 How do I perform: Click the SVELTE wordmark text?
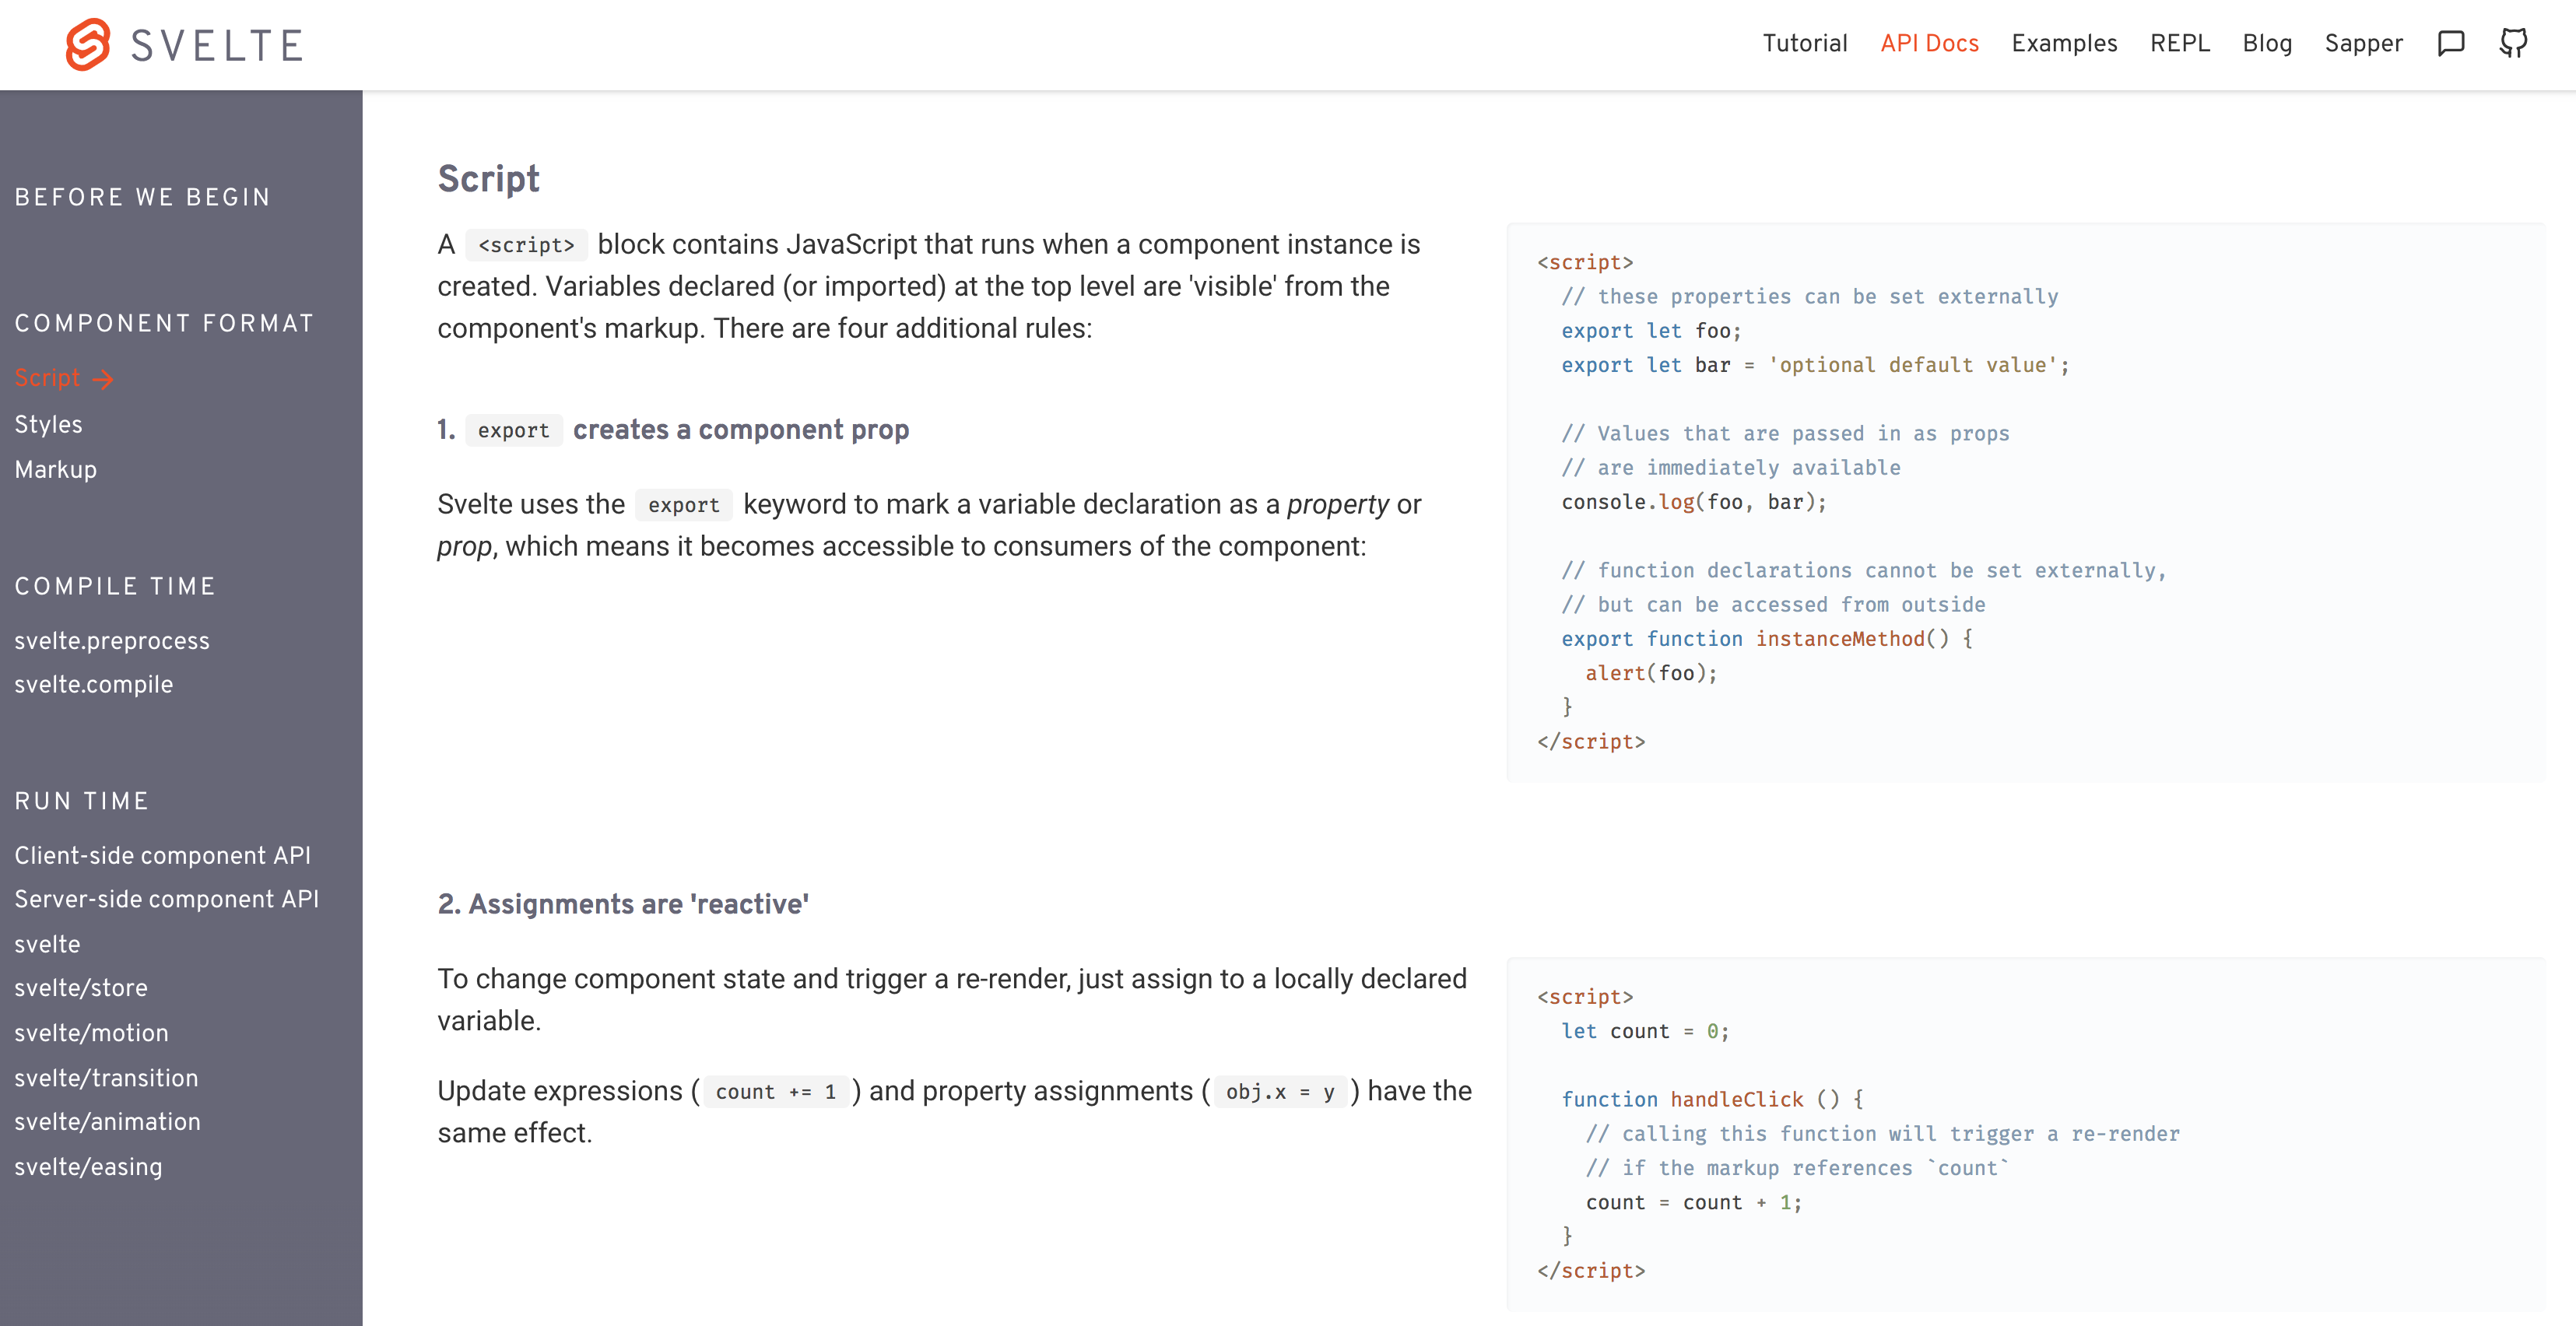[217, 46]
